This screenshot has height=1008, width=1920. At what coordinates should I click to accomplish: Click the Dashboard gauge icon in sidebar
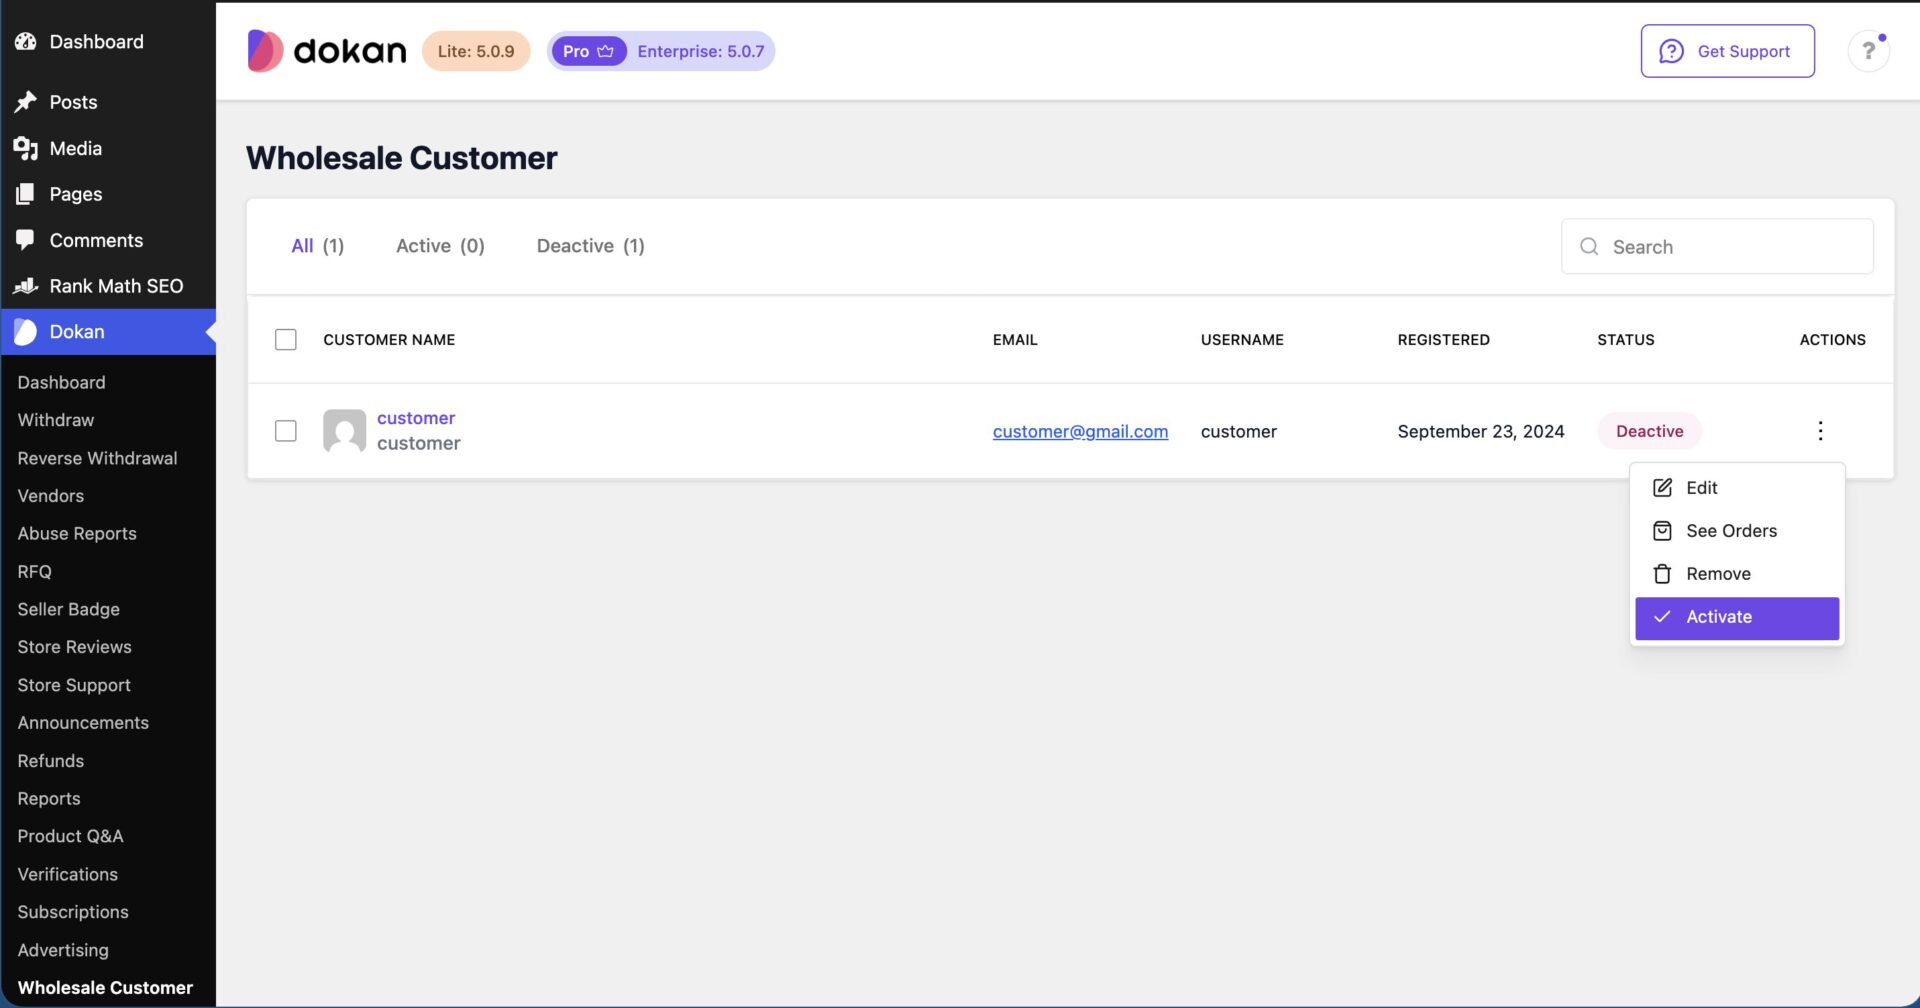coord(26,41)
